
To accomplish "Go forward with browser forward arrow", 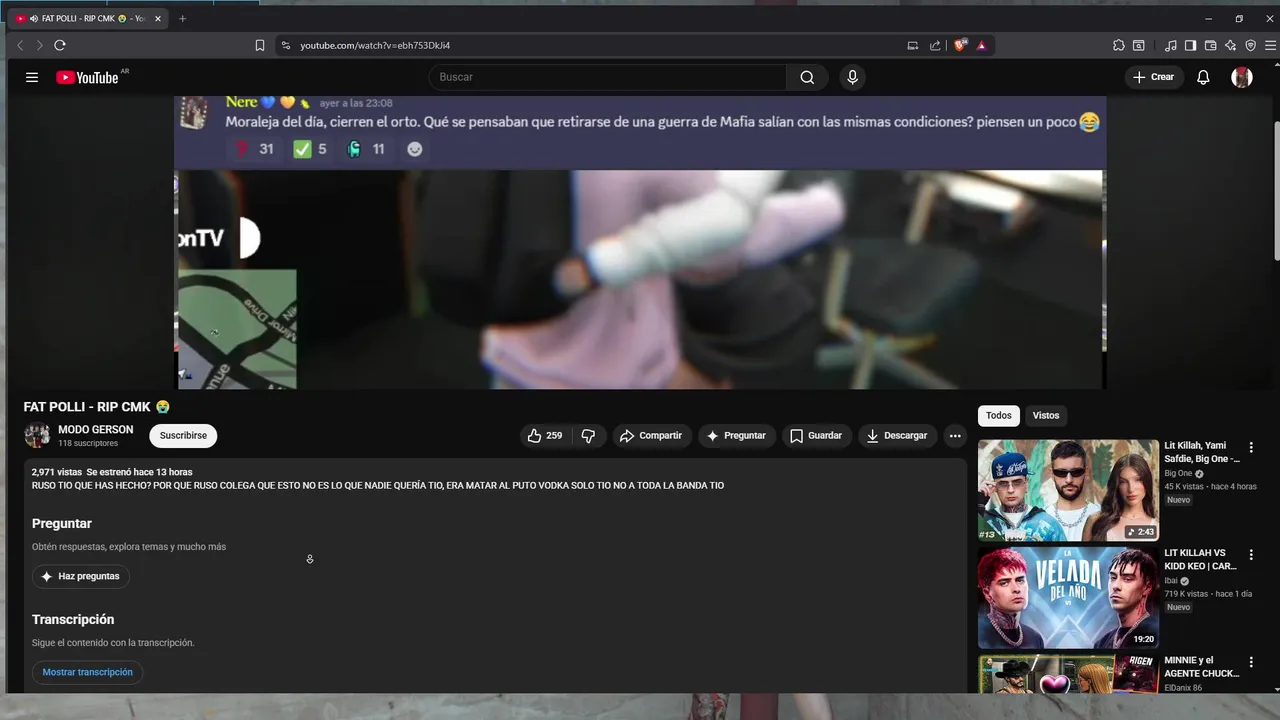I will pyautogui.click(x=39, y=45).
